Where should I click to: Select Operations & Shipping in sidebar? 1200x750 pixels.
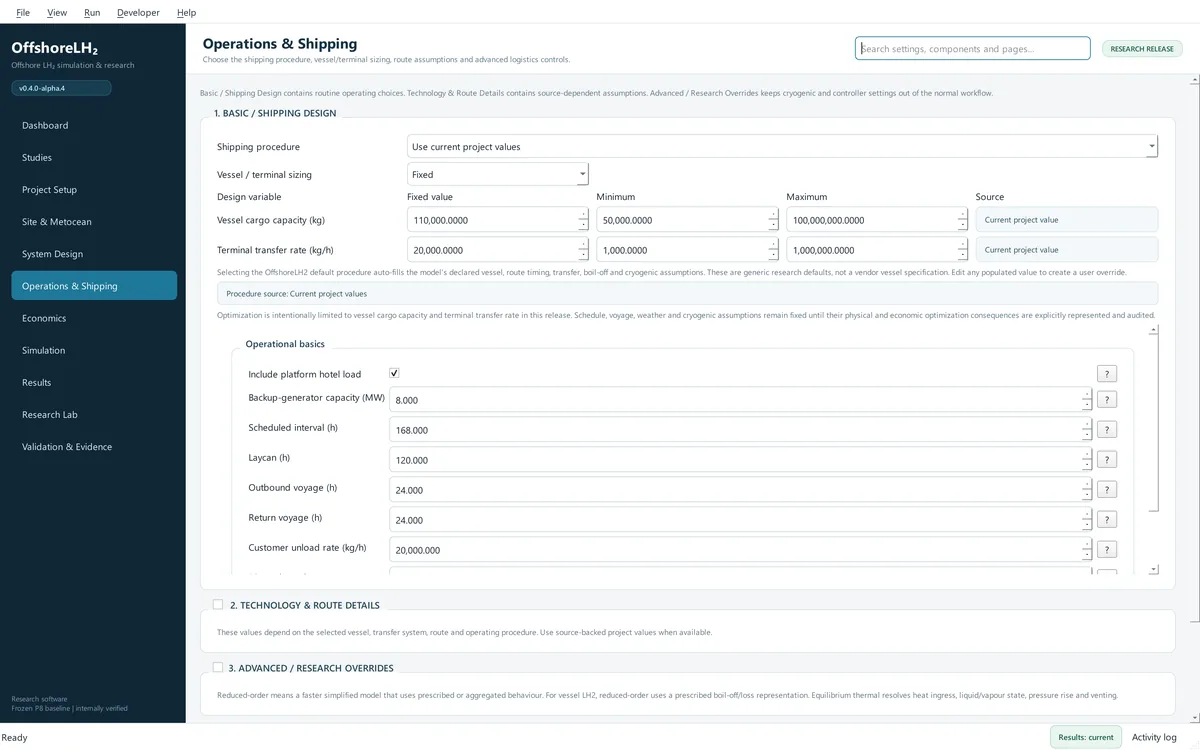click(94, 286)
